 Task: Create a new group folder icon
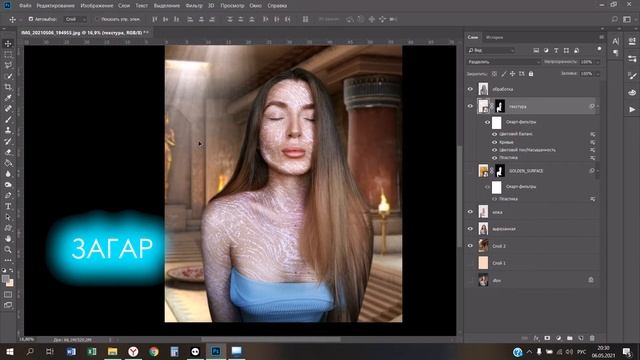tap(570, 338)
